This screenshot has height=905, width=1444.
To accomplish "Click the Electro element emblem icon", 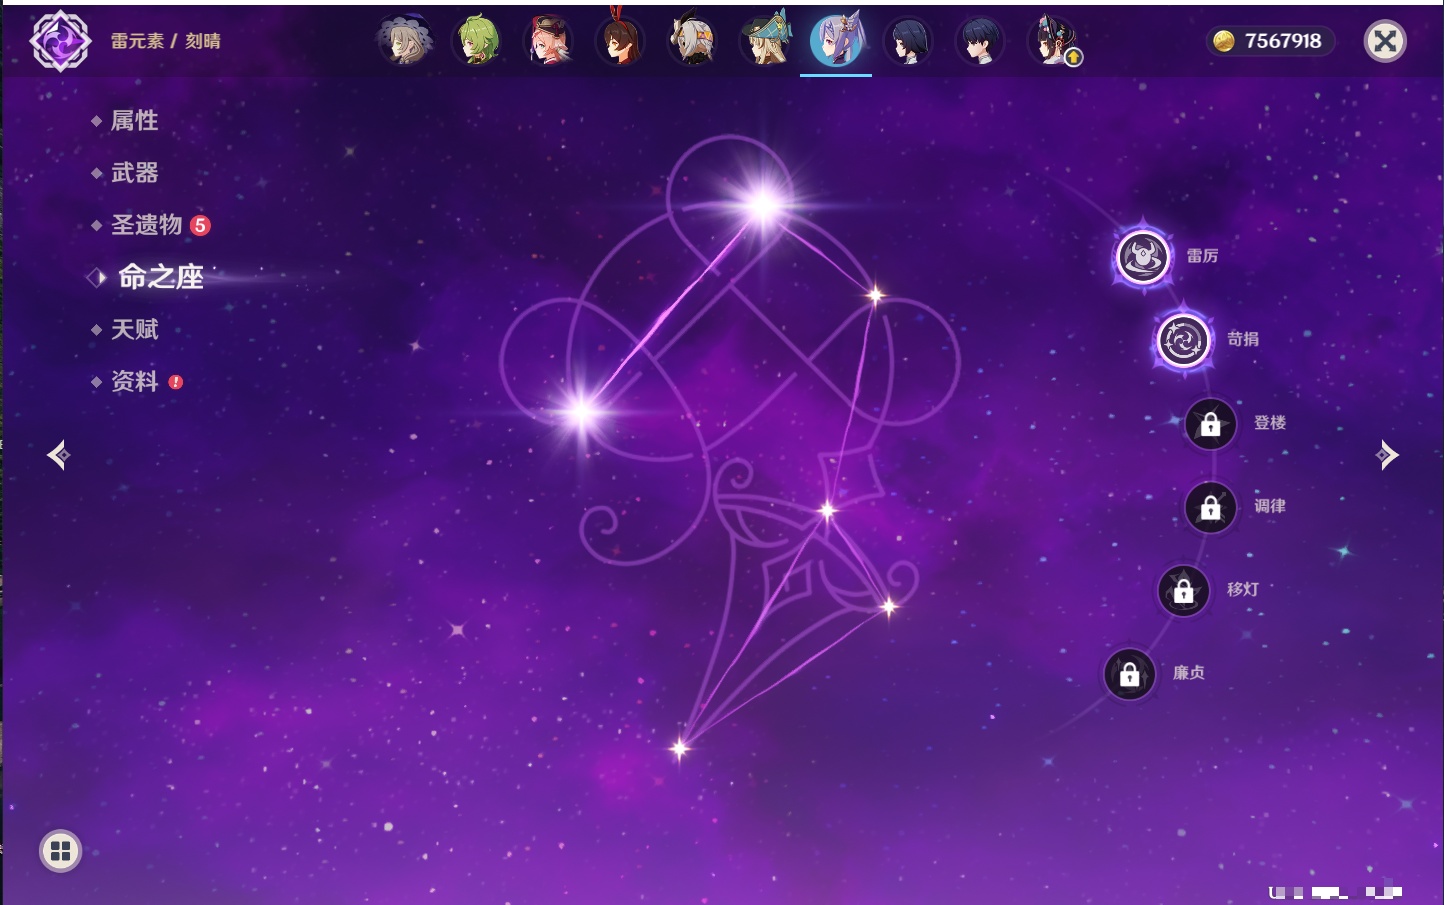I will click(60, 41).
